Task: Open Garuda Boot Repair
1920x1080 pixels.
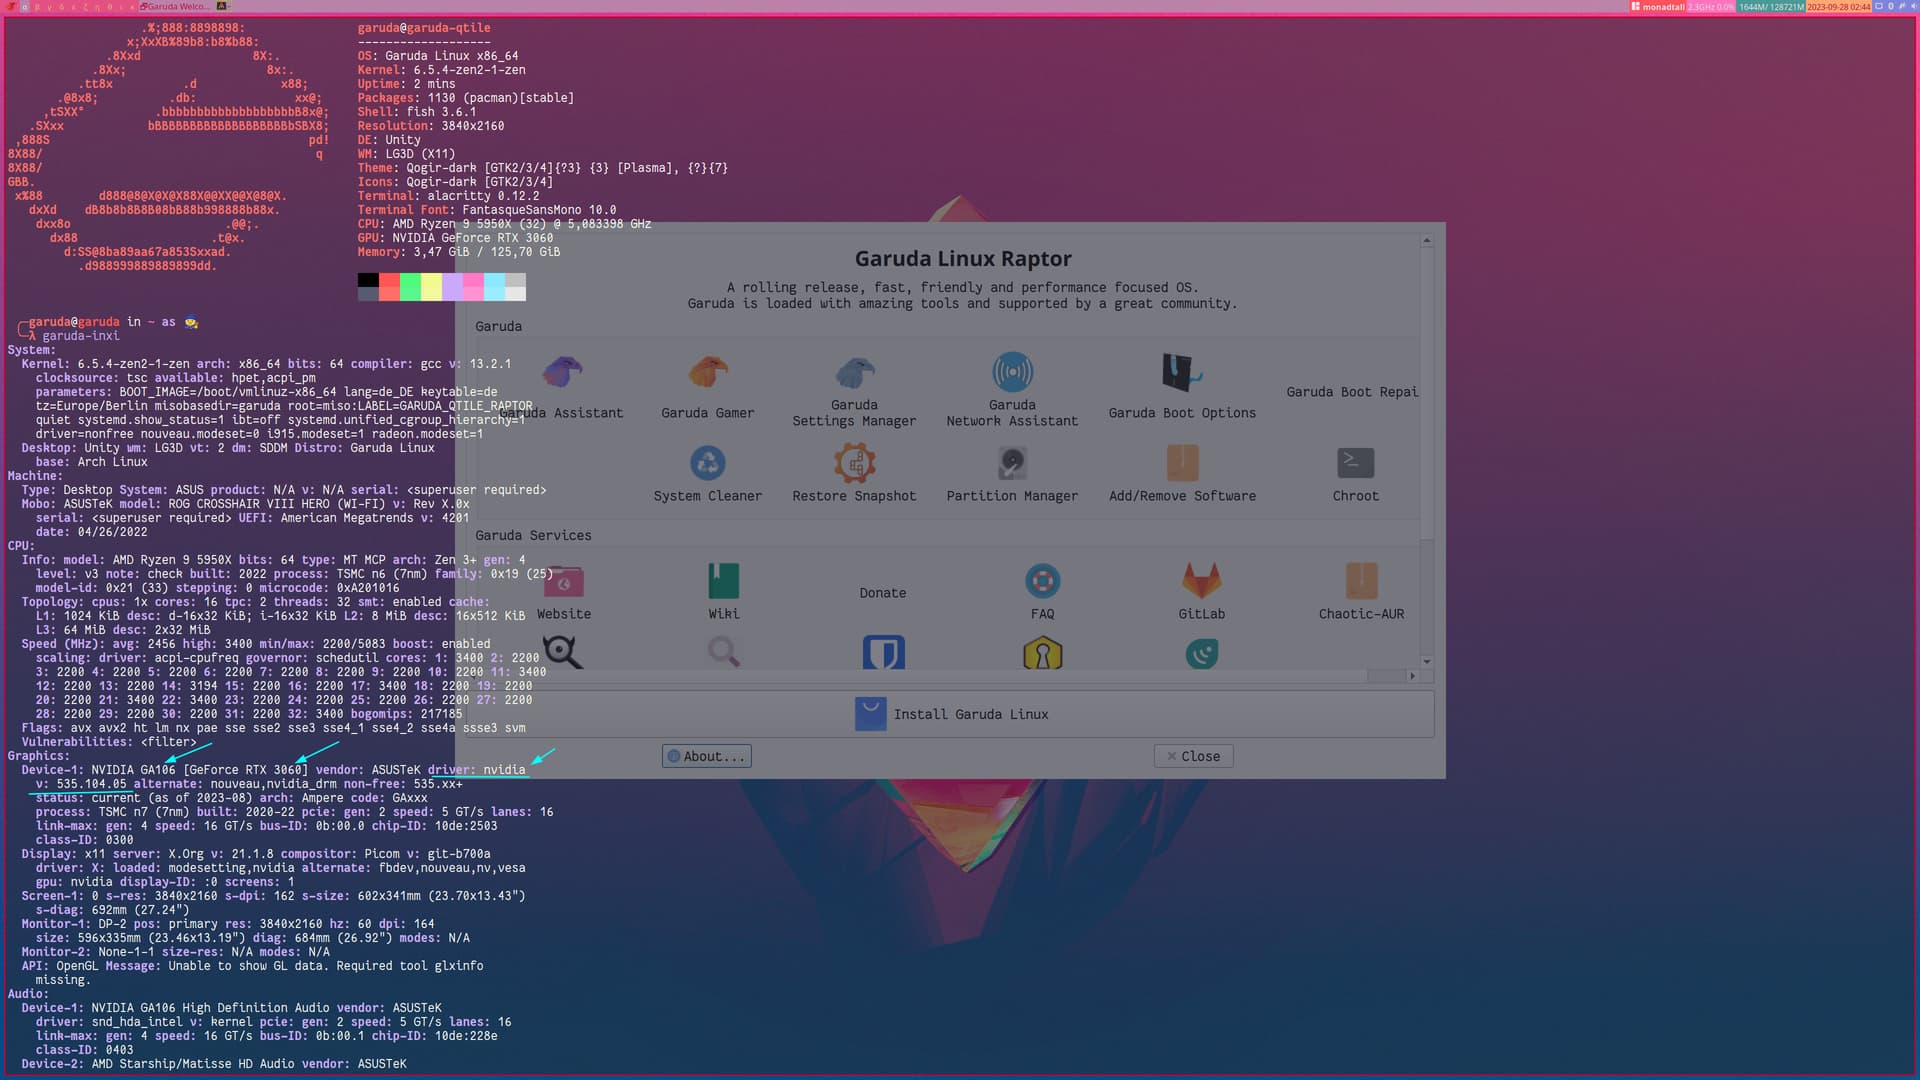Action: (x=1352, y=392)
